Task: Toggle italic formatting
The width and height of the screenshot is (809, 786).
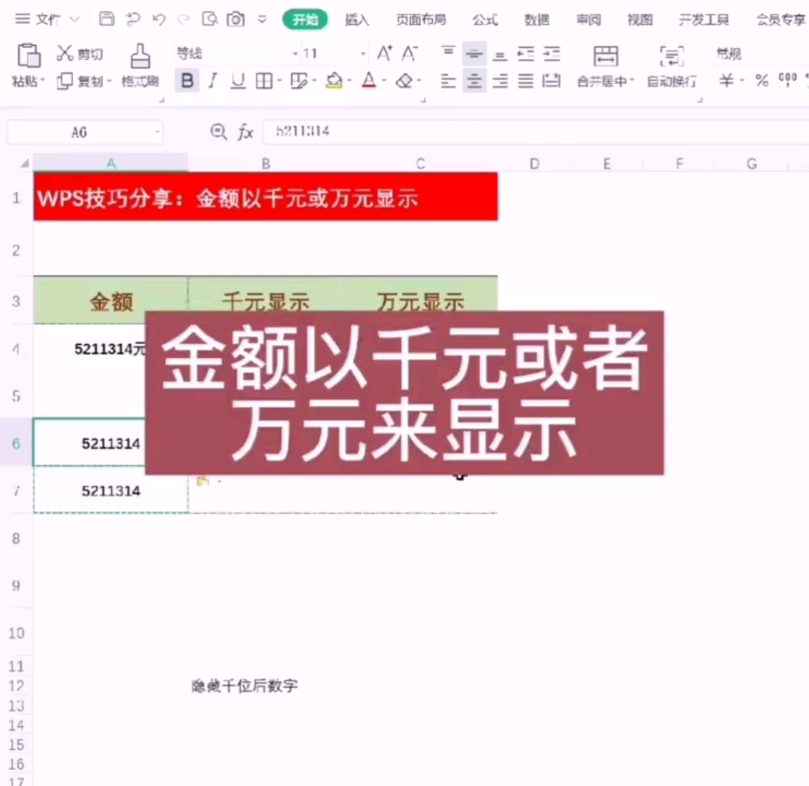Action: click(213, 80)
